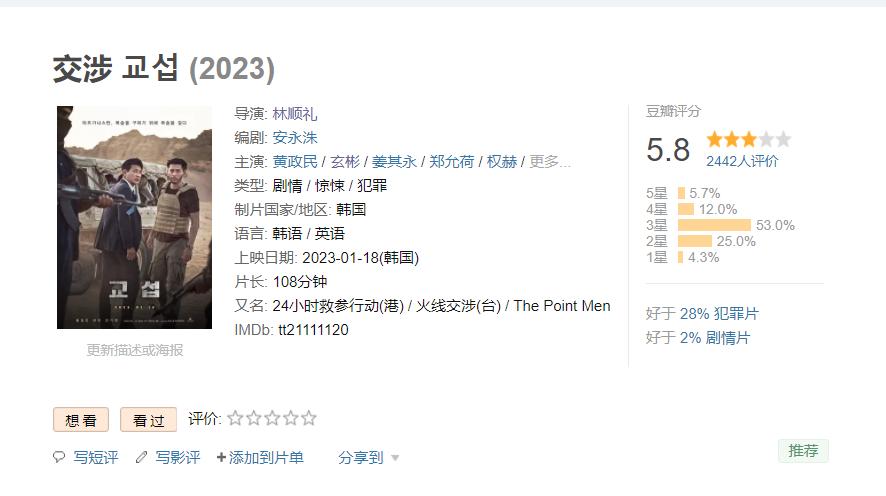
Task: Mark the movie as 看过
Action: (149, 420)
